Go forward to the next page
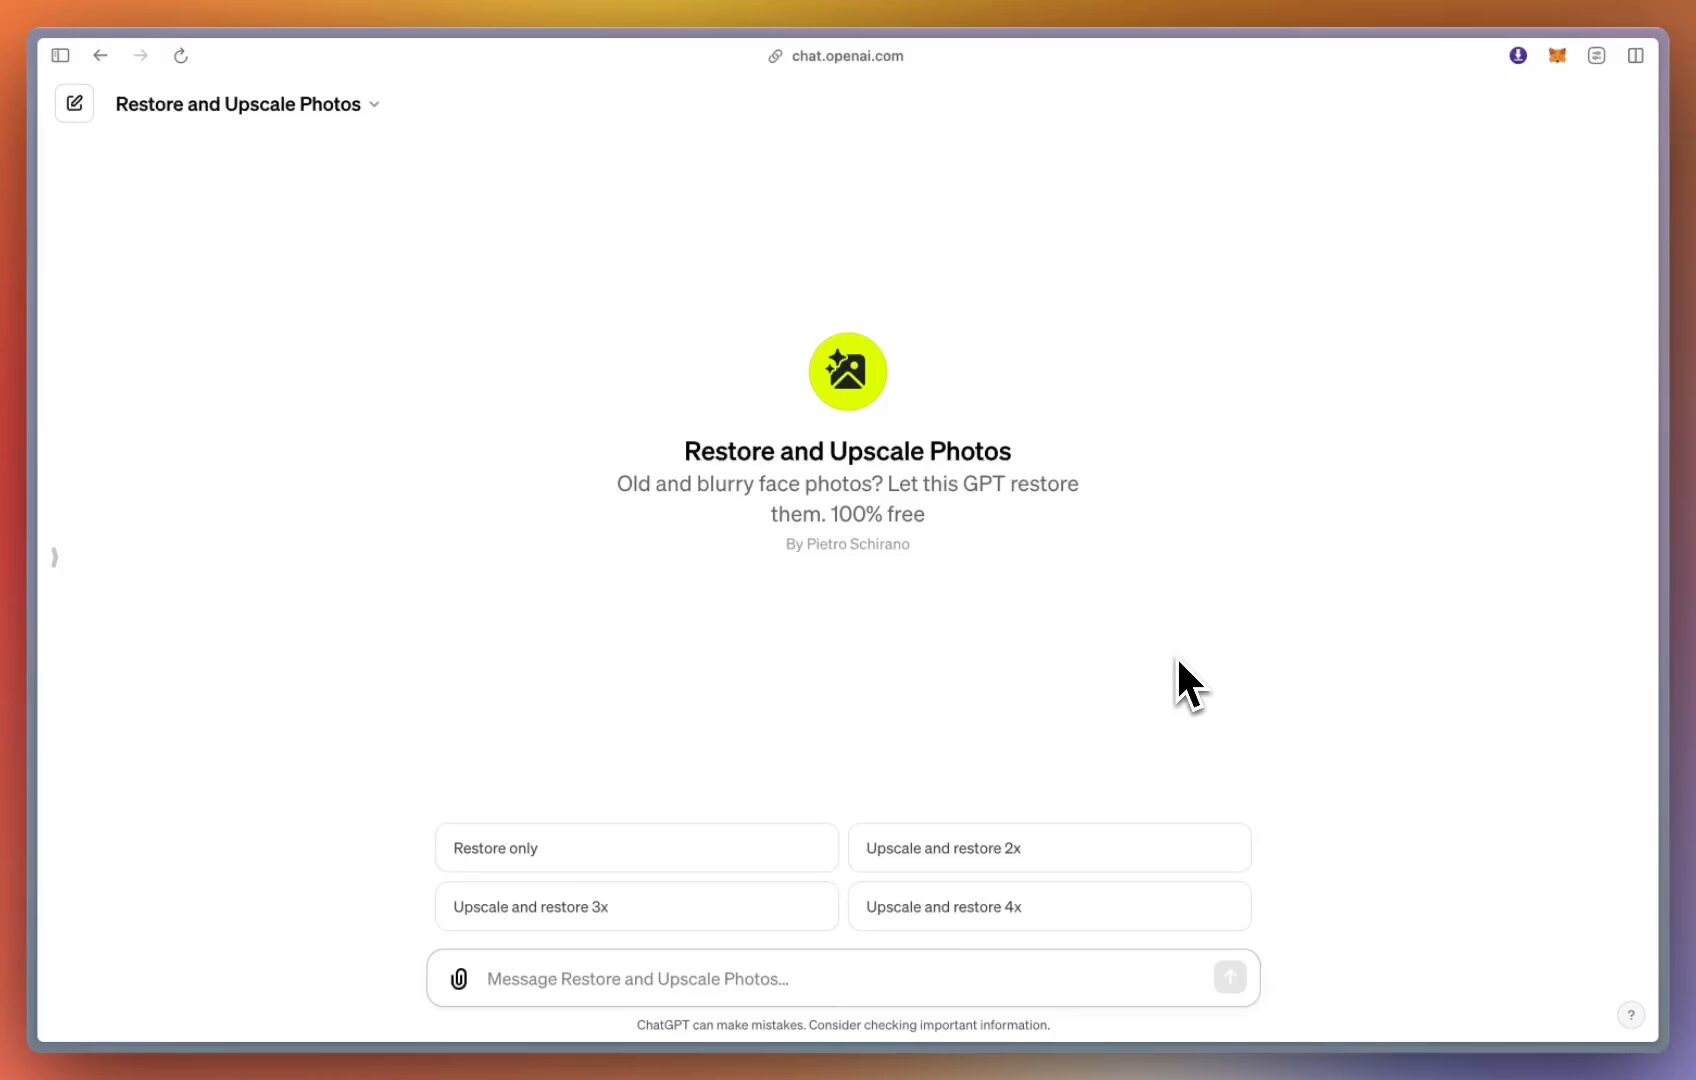Image resolution: width=1696 pixels, height=1080 pixels. tap(140, 56)
